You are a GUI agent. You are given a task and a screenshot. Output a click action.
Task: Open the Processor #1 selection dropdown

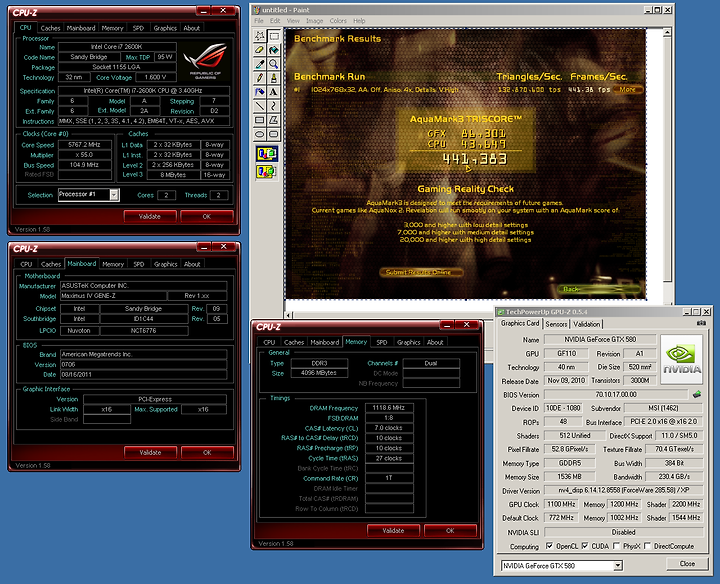(114, 195)
